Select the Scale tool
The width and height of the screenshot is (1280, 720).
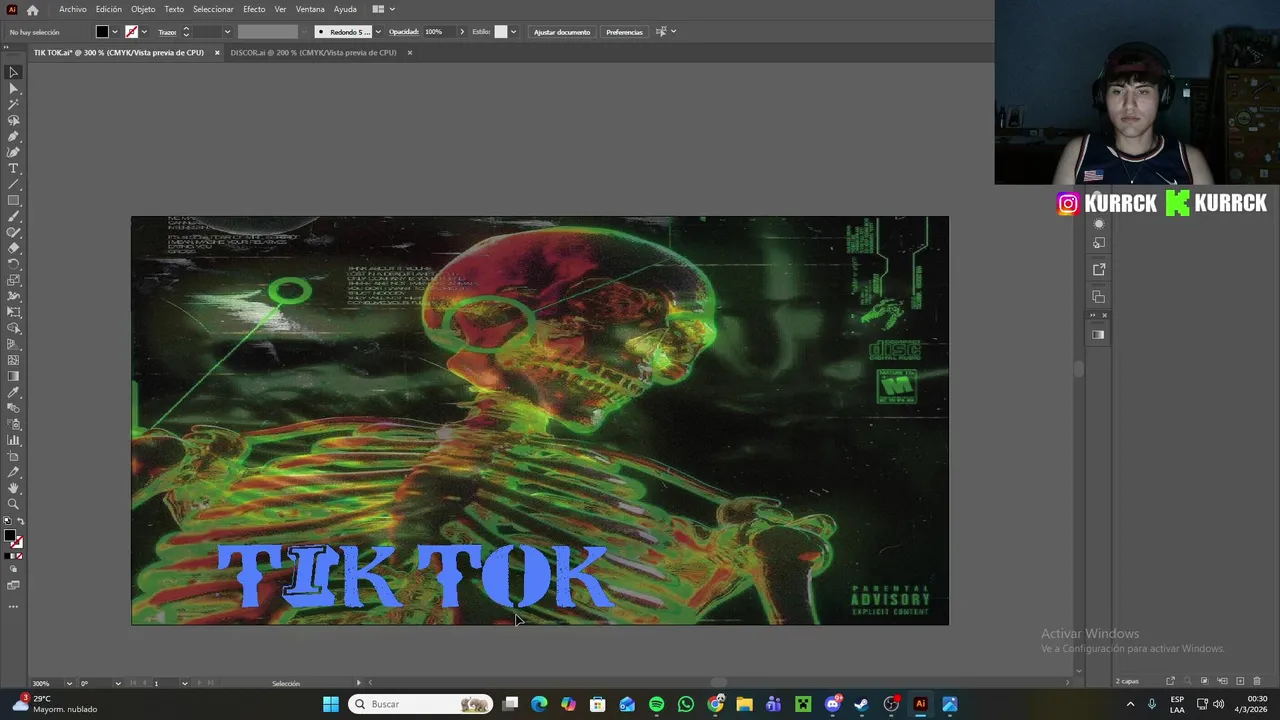13,280
